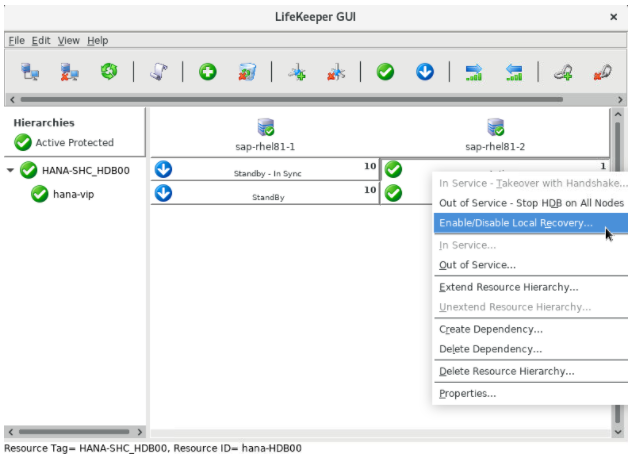This screenshot has width=638, height=460.
Task: Click the Active Protected green check icon
Action: click(x=23, y=142)
